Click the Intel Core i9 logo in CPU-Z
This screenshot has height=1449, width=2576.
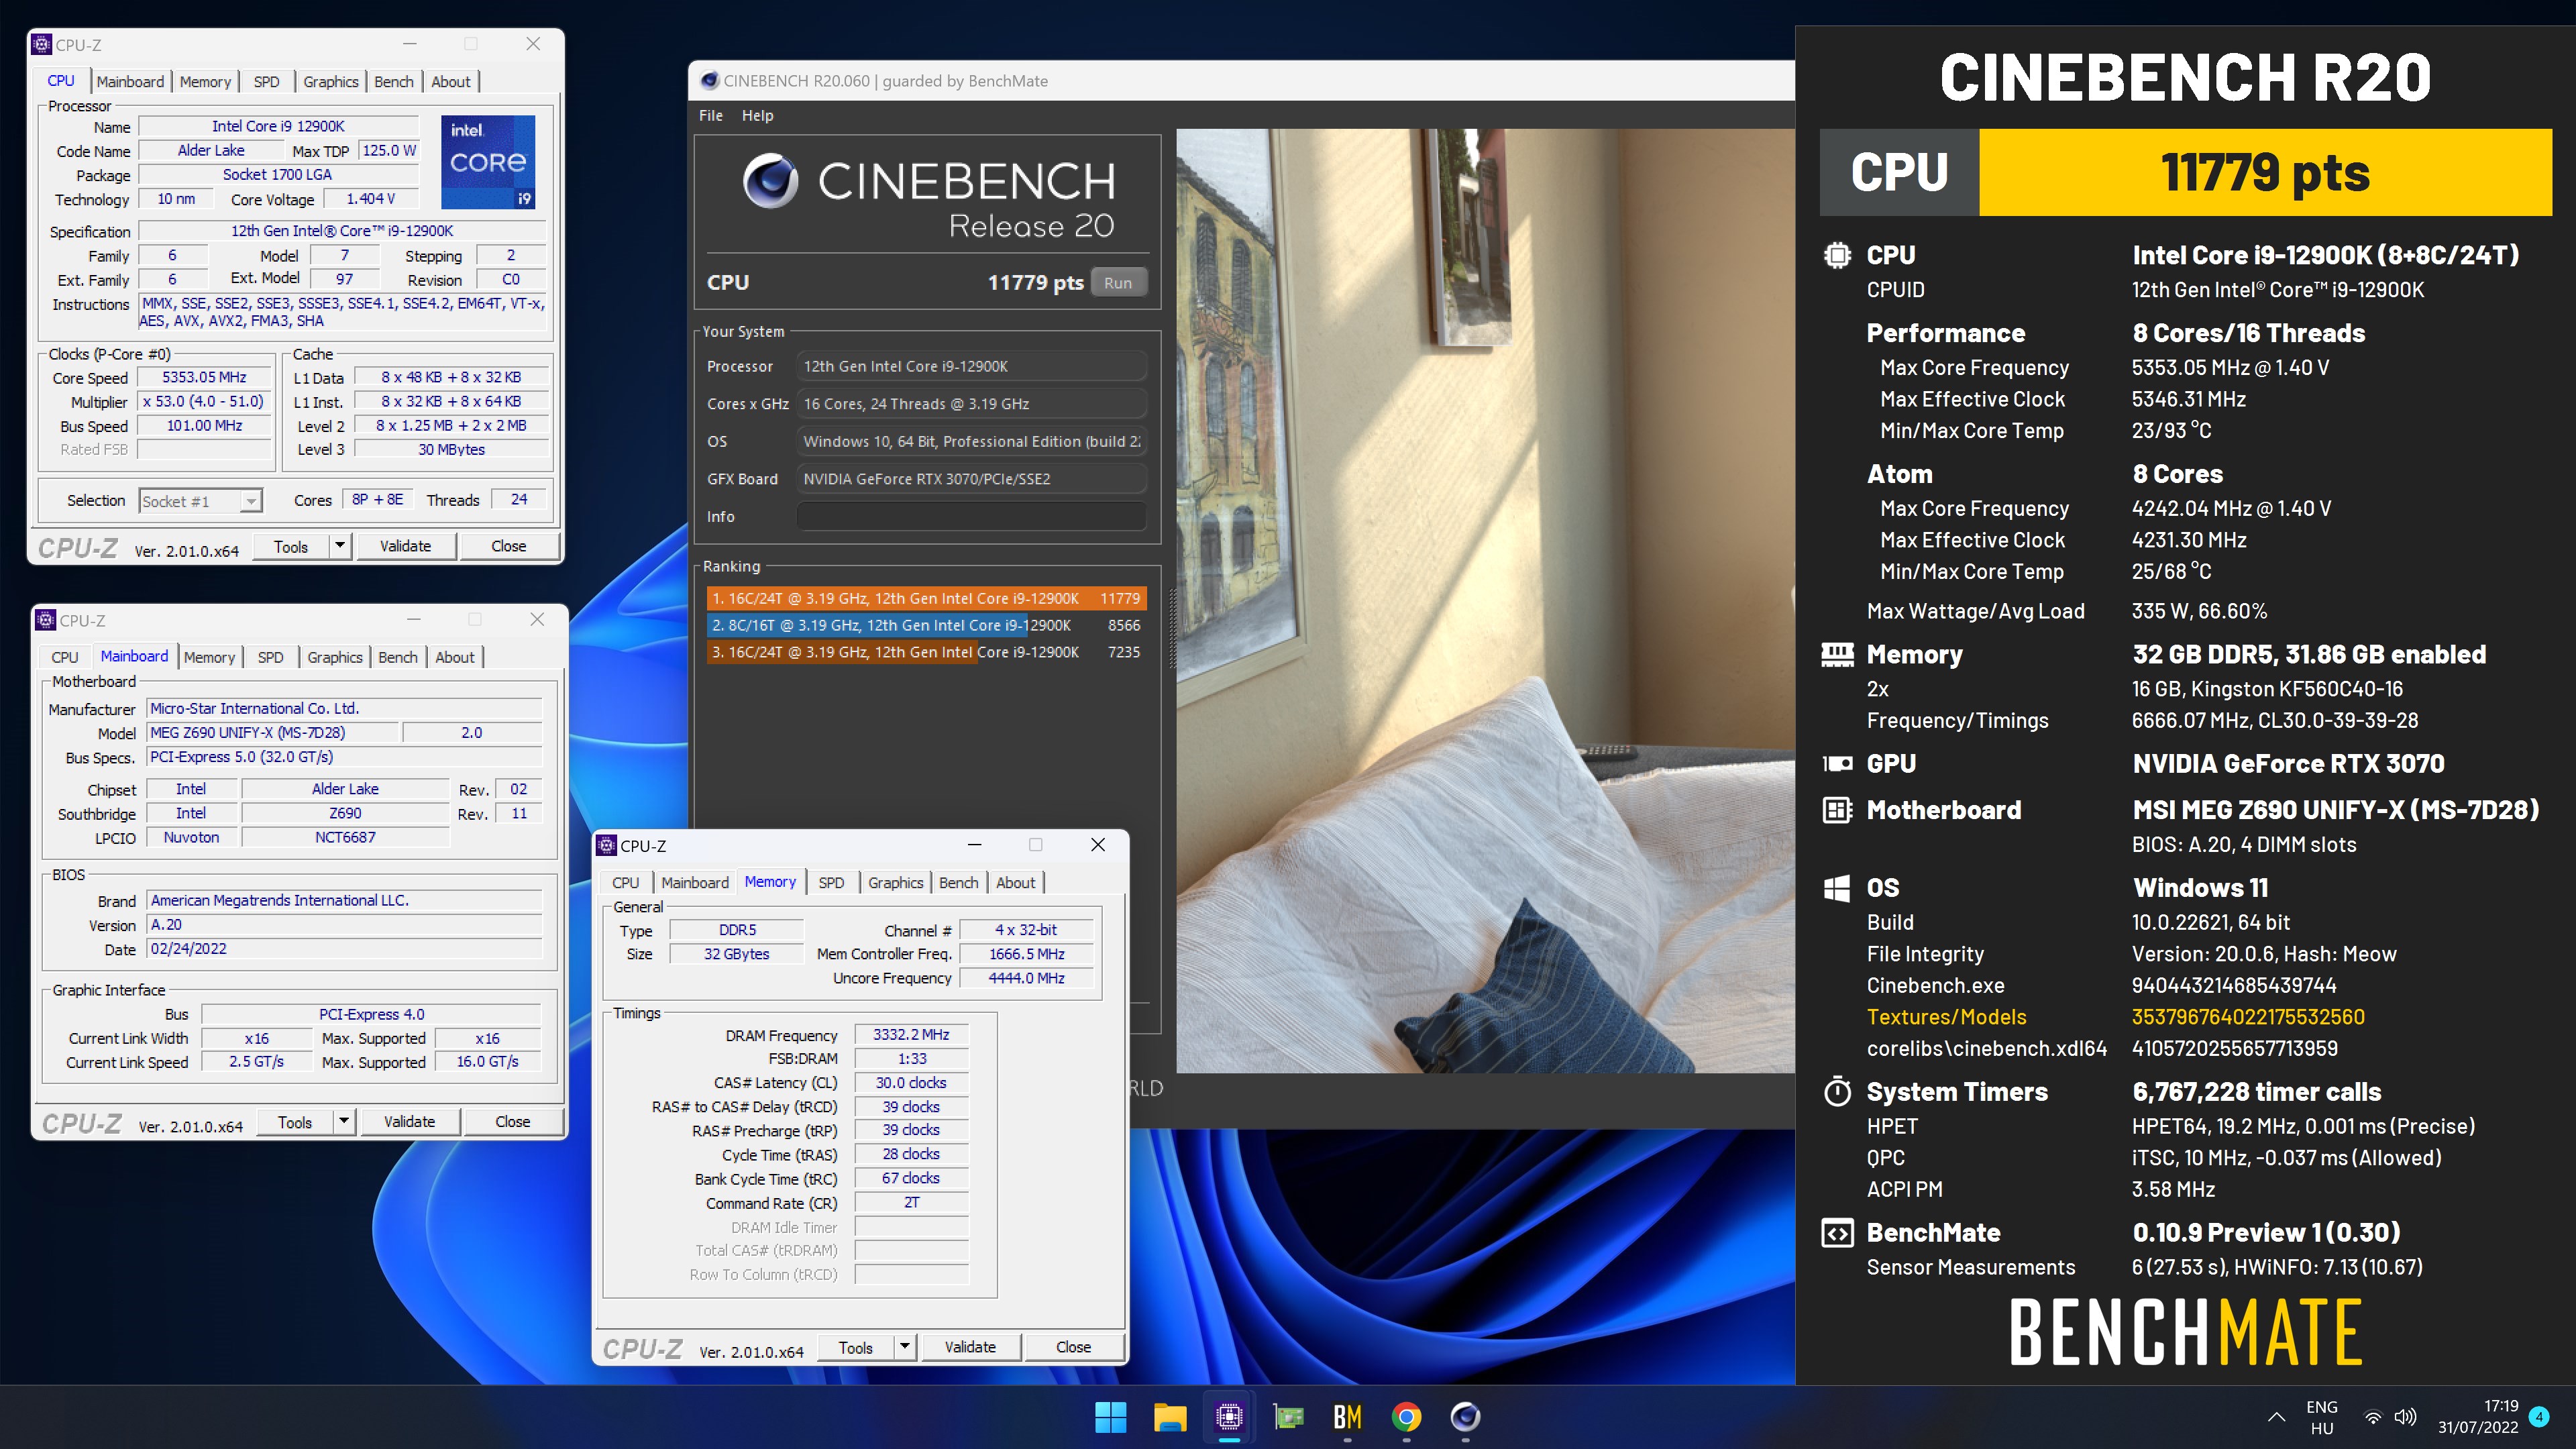click(x=488, y=162)
